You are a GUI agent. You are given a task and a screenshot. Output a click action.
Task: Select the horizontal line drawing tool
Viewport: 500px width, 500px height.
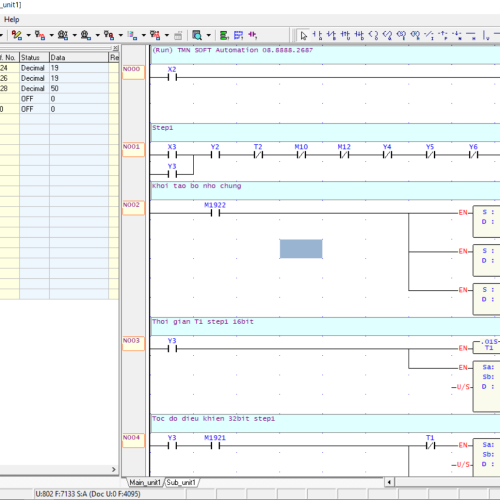tap(471, 35)
